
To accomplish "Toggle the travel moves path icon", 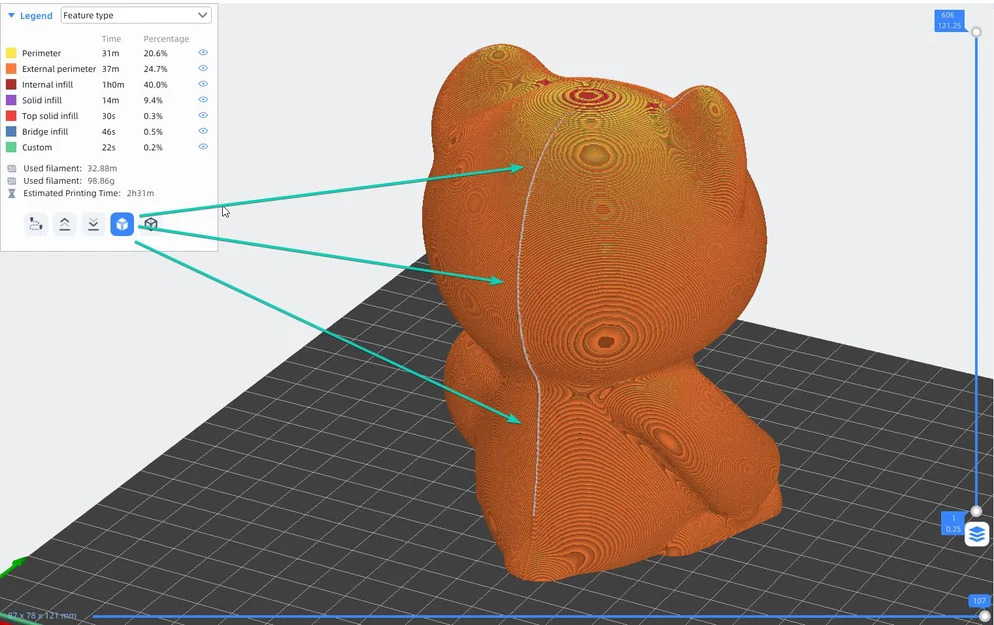I will click(x=36, y=224).
